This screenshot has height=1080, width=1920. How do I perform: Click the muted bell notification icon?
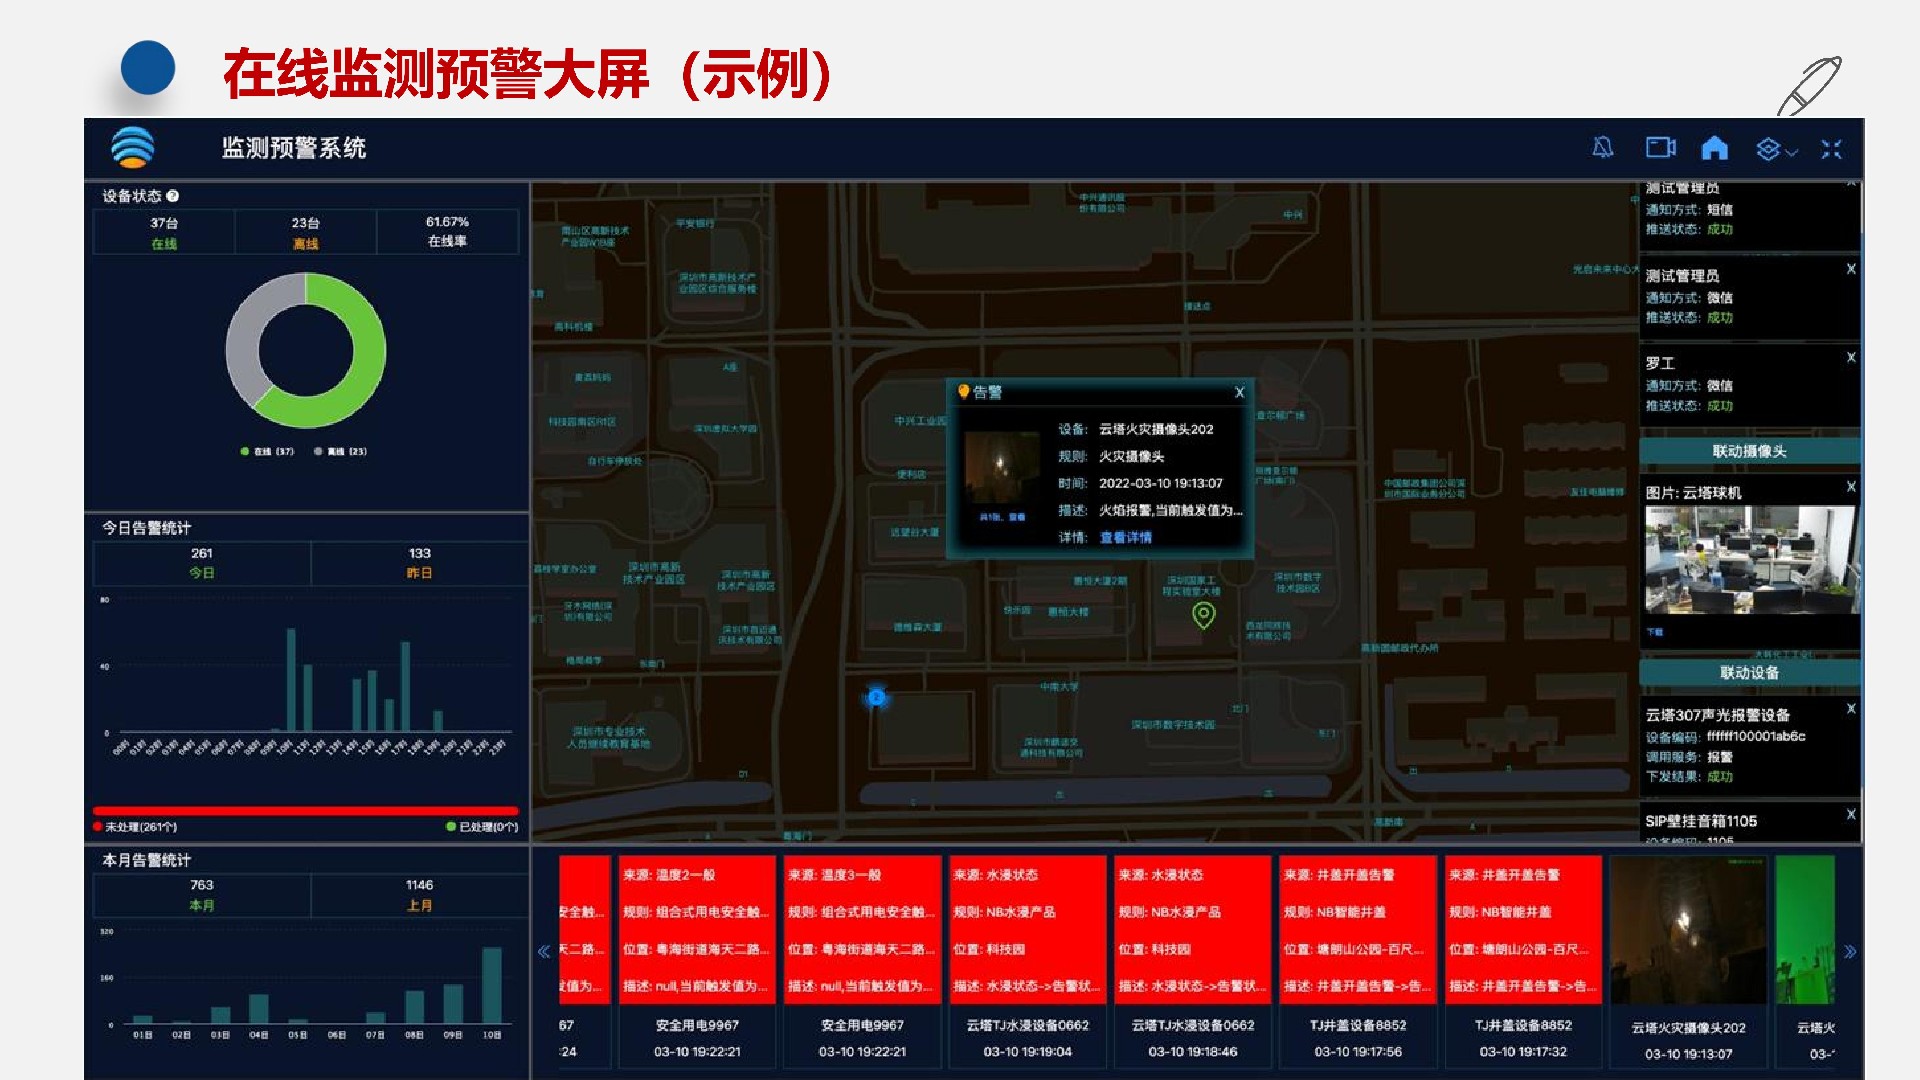tap(1602, 149)
